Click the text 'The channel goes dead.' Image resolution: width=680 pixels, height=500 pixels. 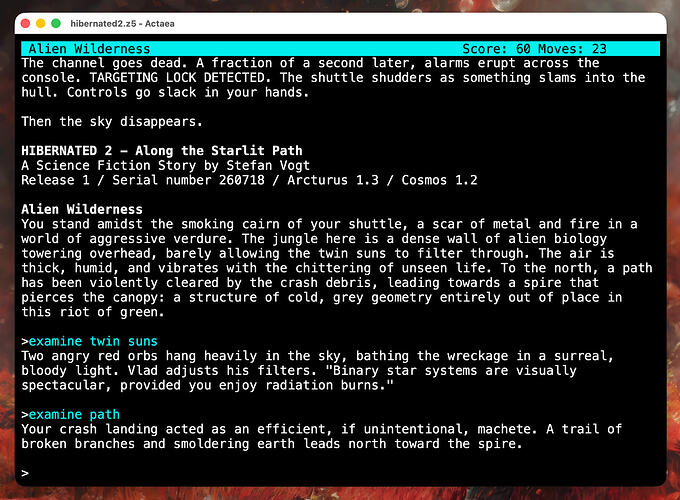[105, 63]
